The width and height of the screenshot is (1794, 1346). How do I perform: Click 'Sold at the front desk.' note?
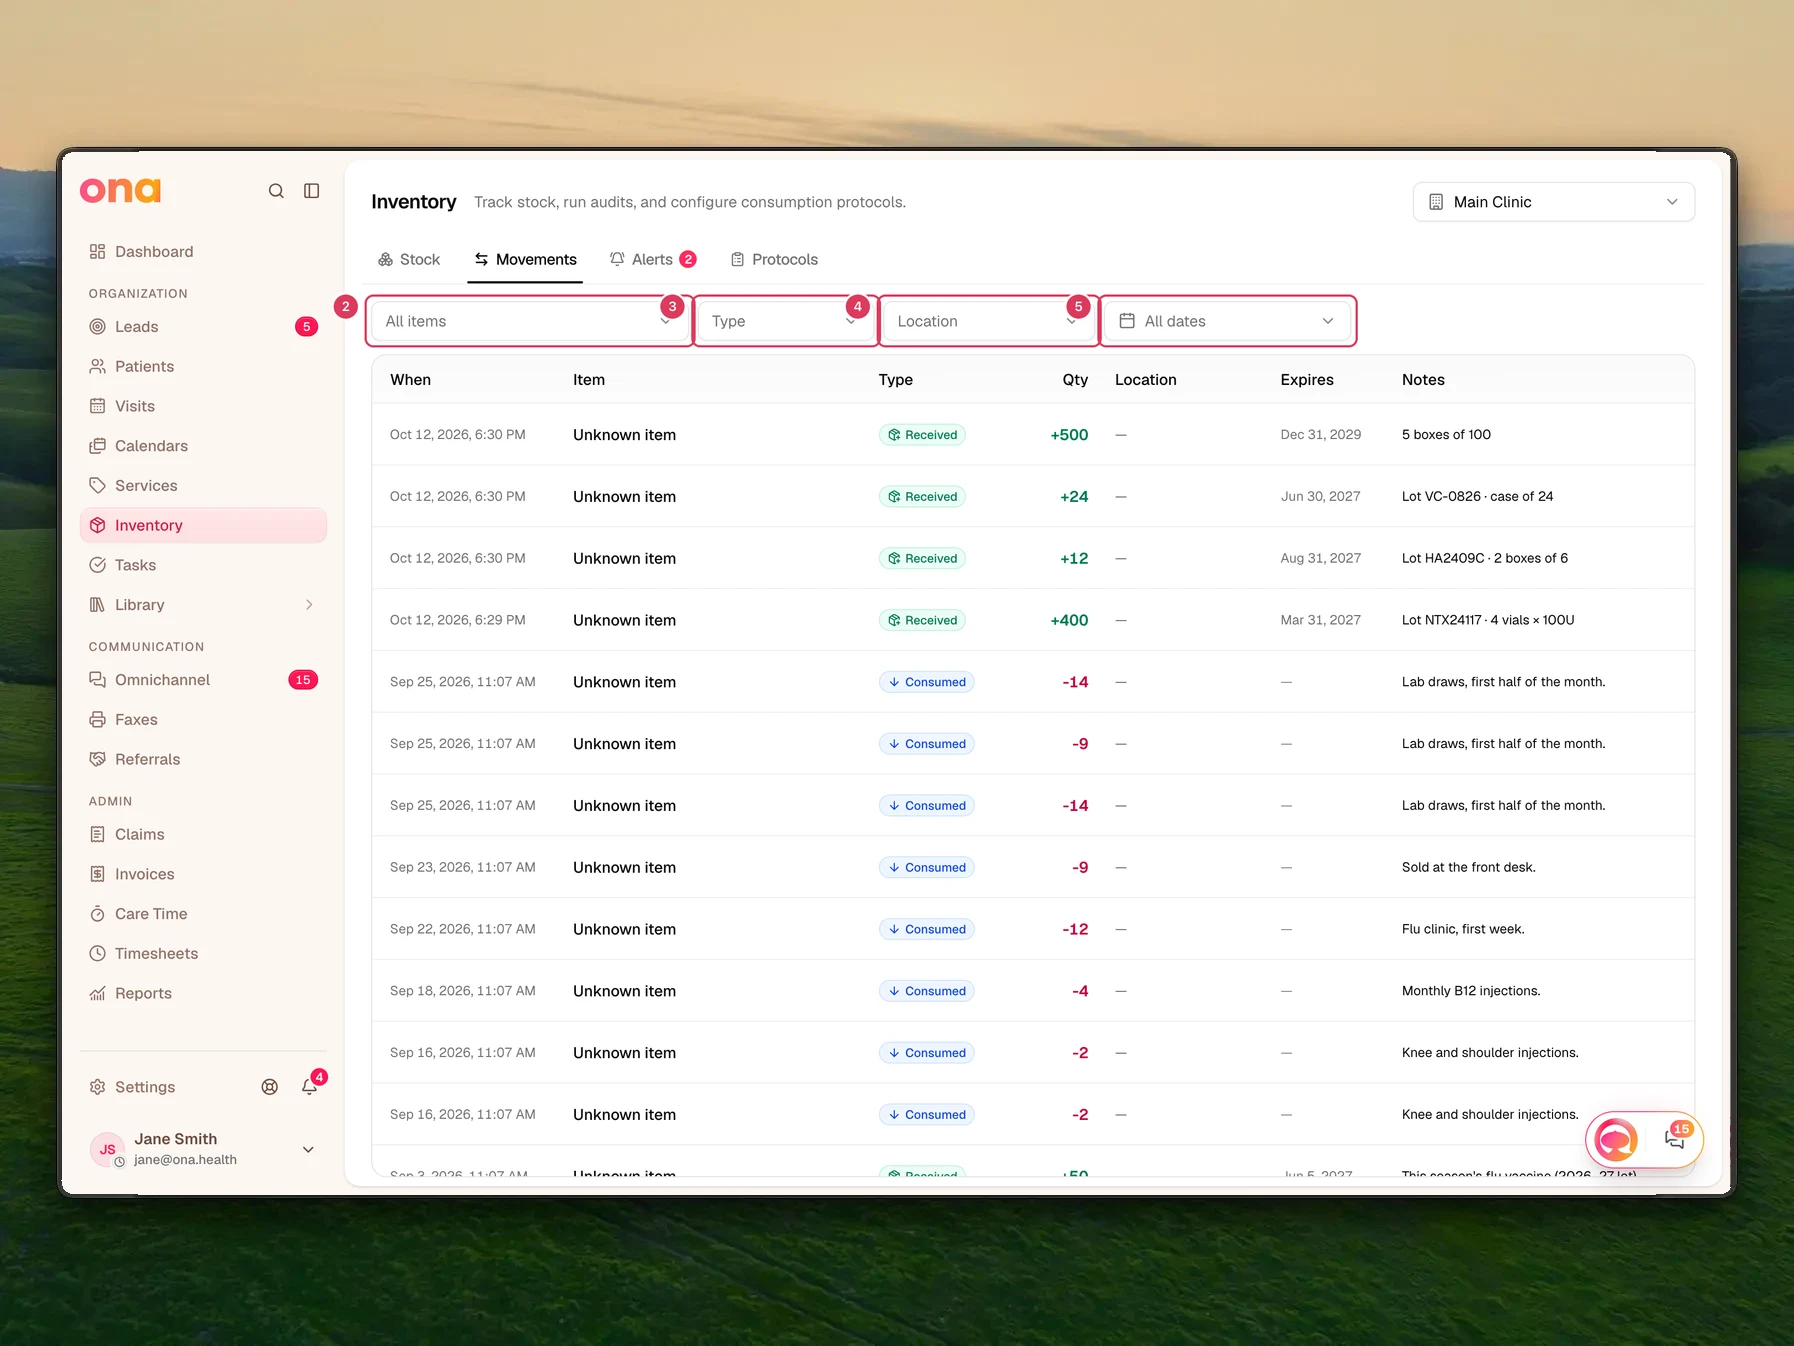[x=1468, y=868]
